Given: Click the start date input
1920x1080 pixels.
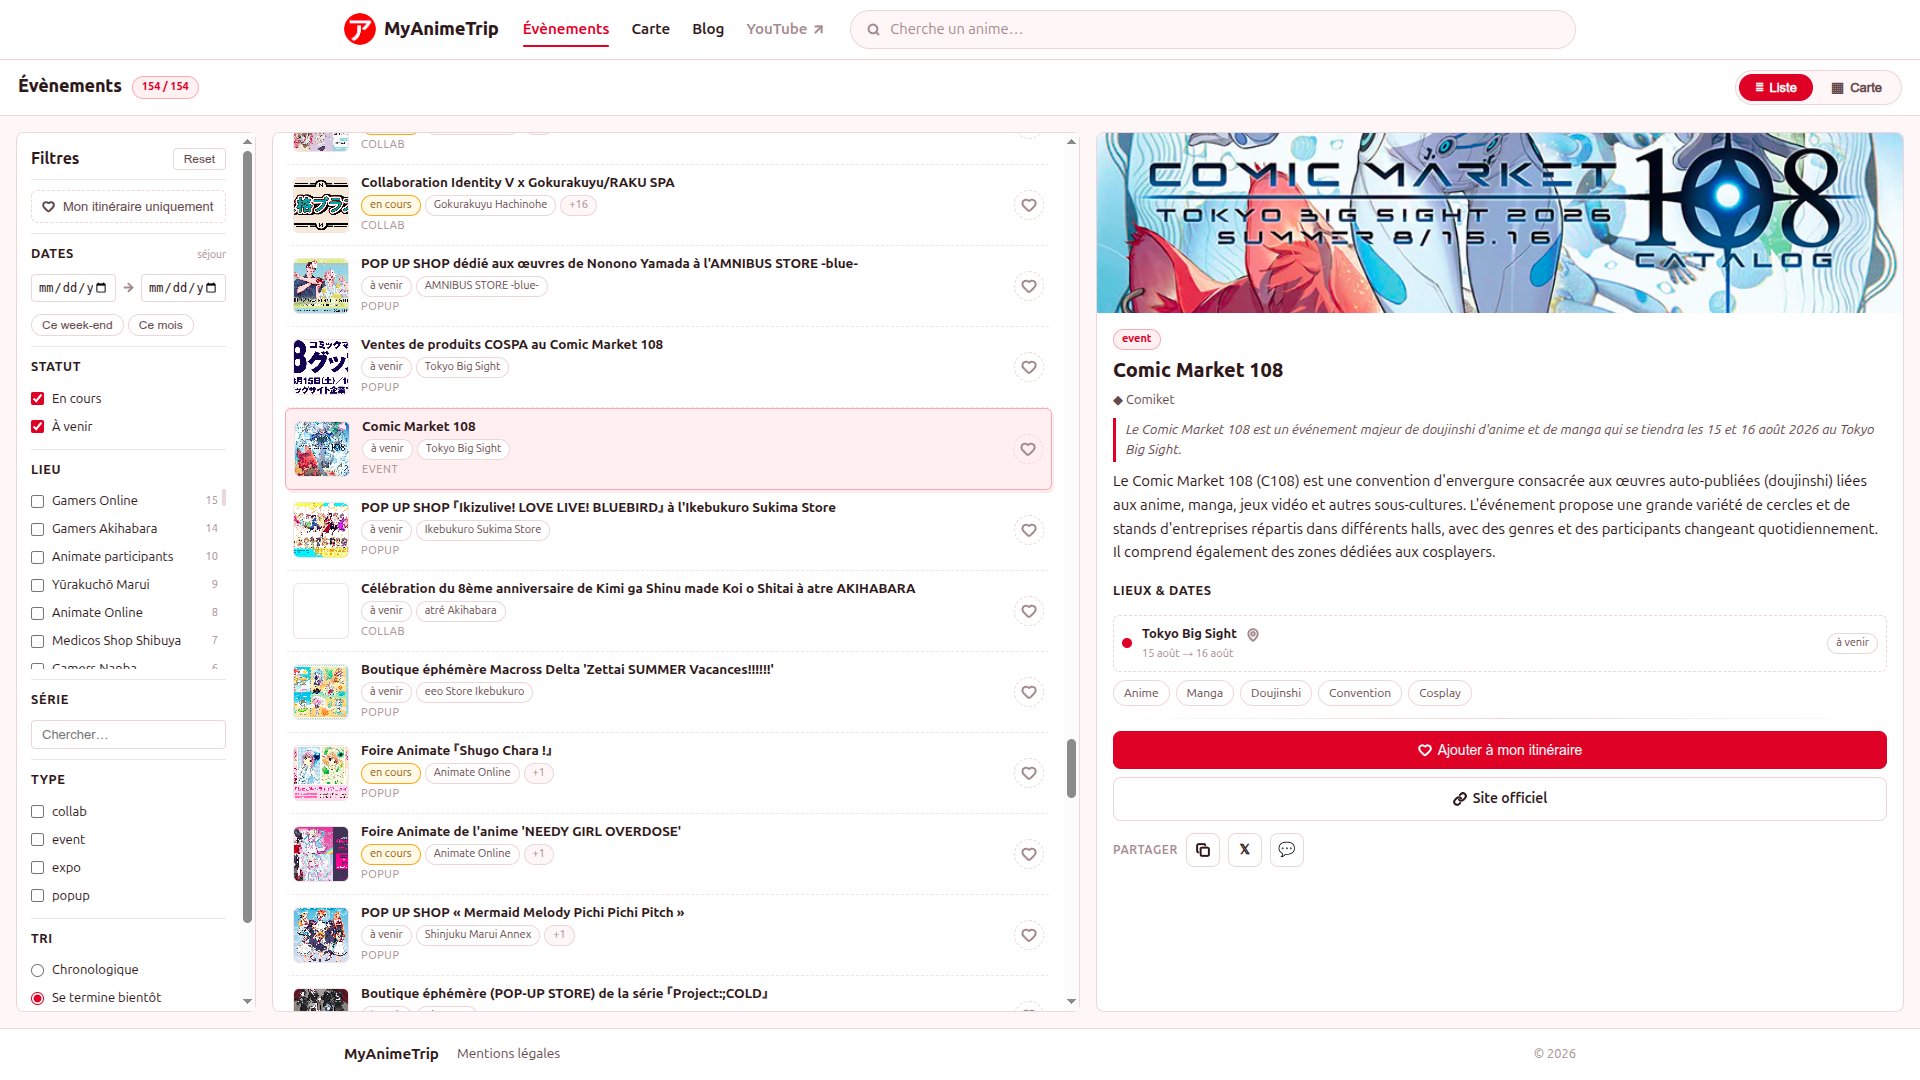Looking at the screenshot, I should click(x=73, y=288).
